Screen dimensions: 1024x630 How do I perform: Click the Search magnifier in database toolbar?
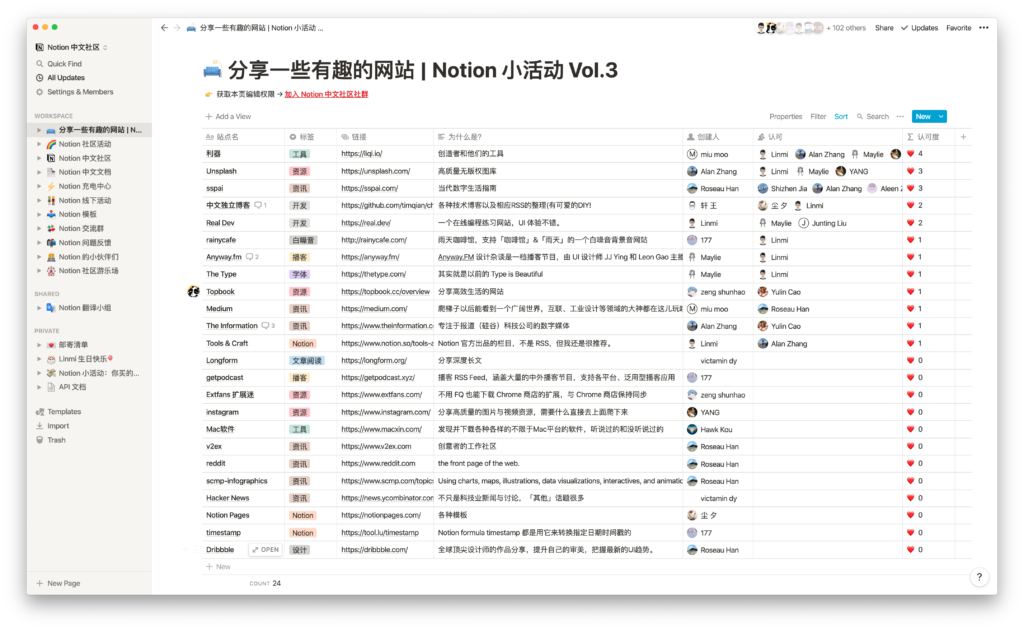click(x=860, y=116)
